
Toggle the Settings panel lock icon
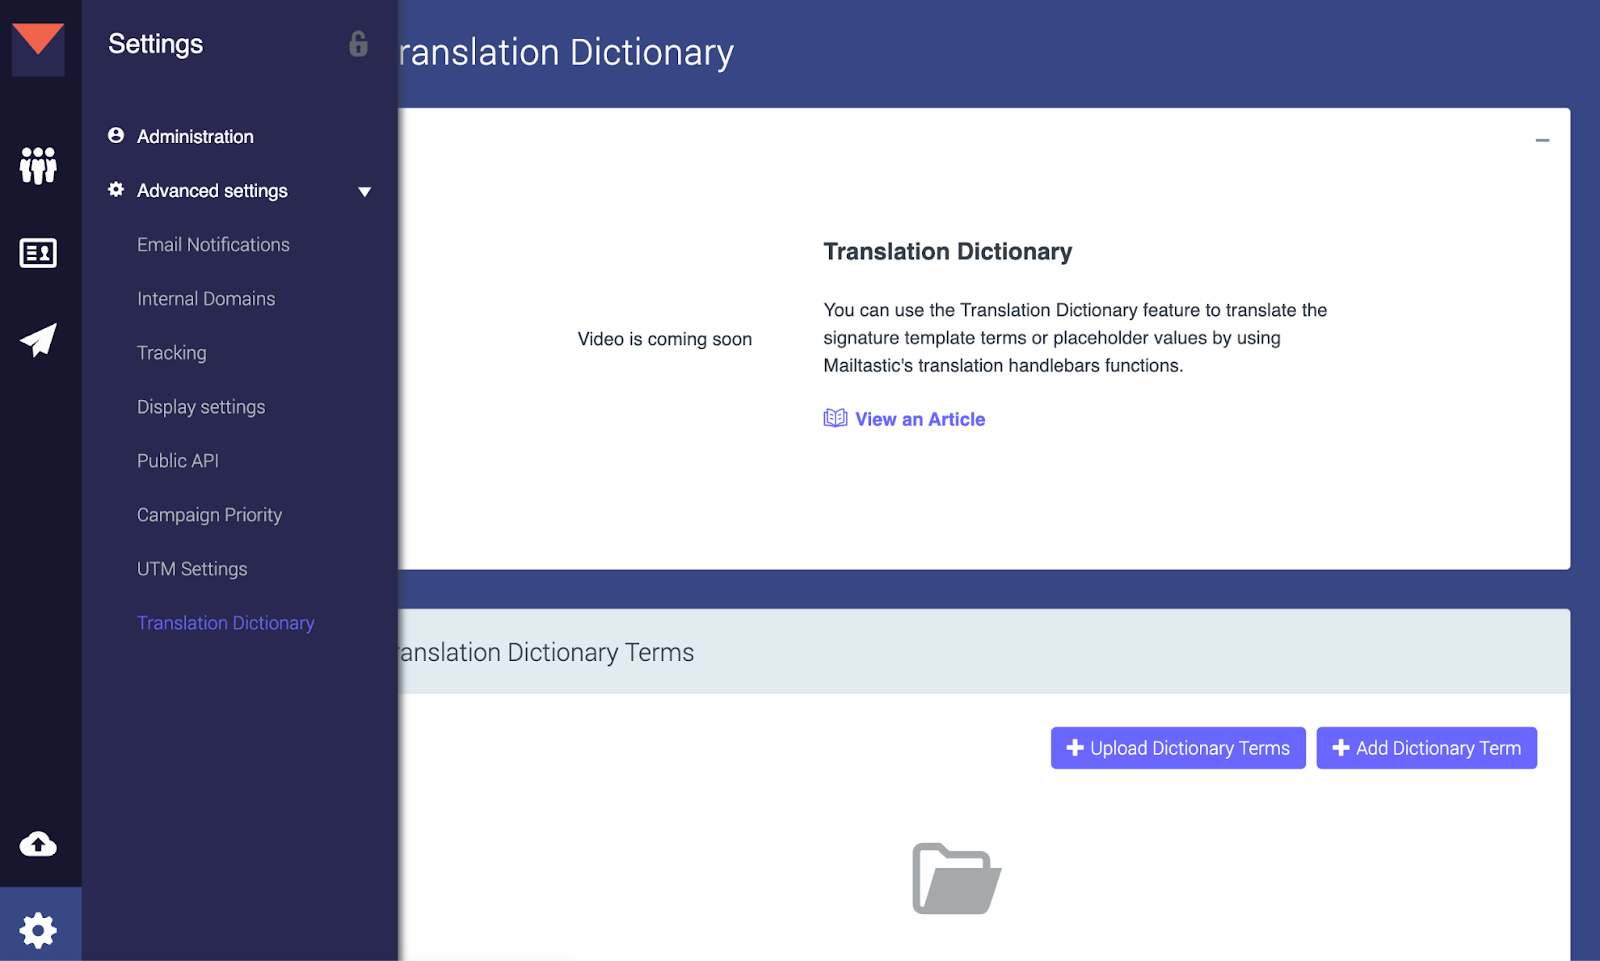click(x=358, y=44)
